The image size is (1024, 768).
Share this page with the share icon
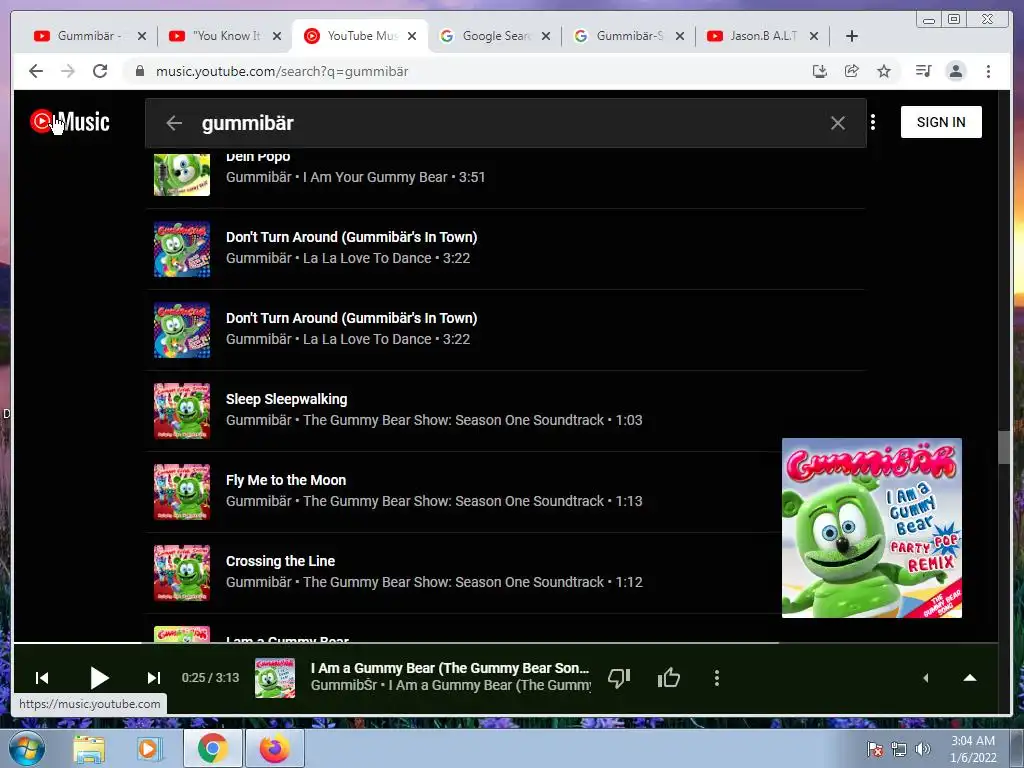tap(852, 71)
